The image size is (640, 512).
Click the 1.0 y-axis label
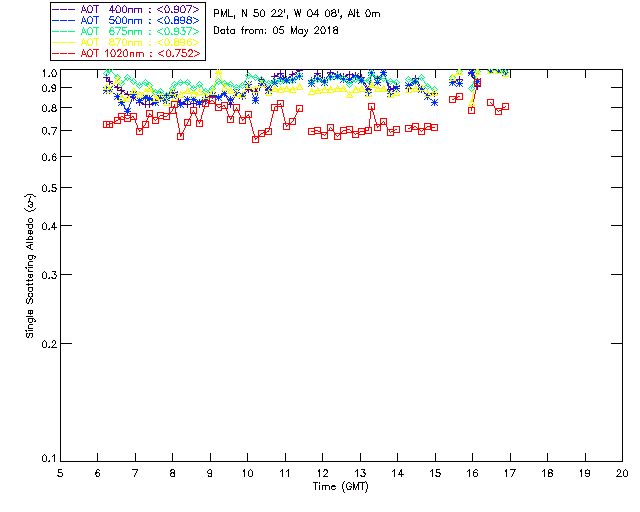[x=49, y=73]
